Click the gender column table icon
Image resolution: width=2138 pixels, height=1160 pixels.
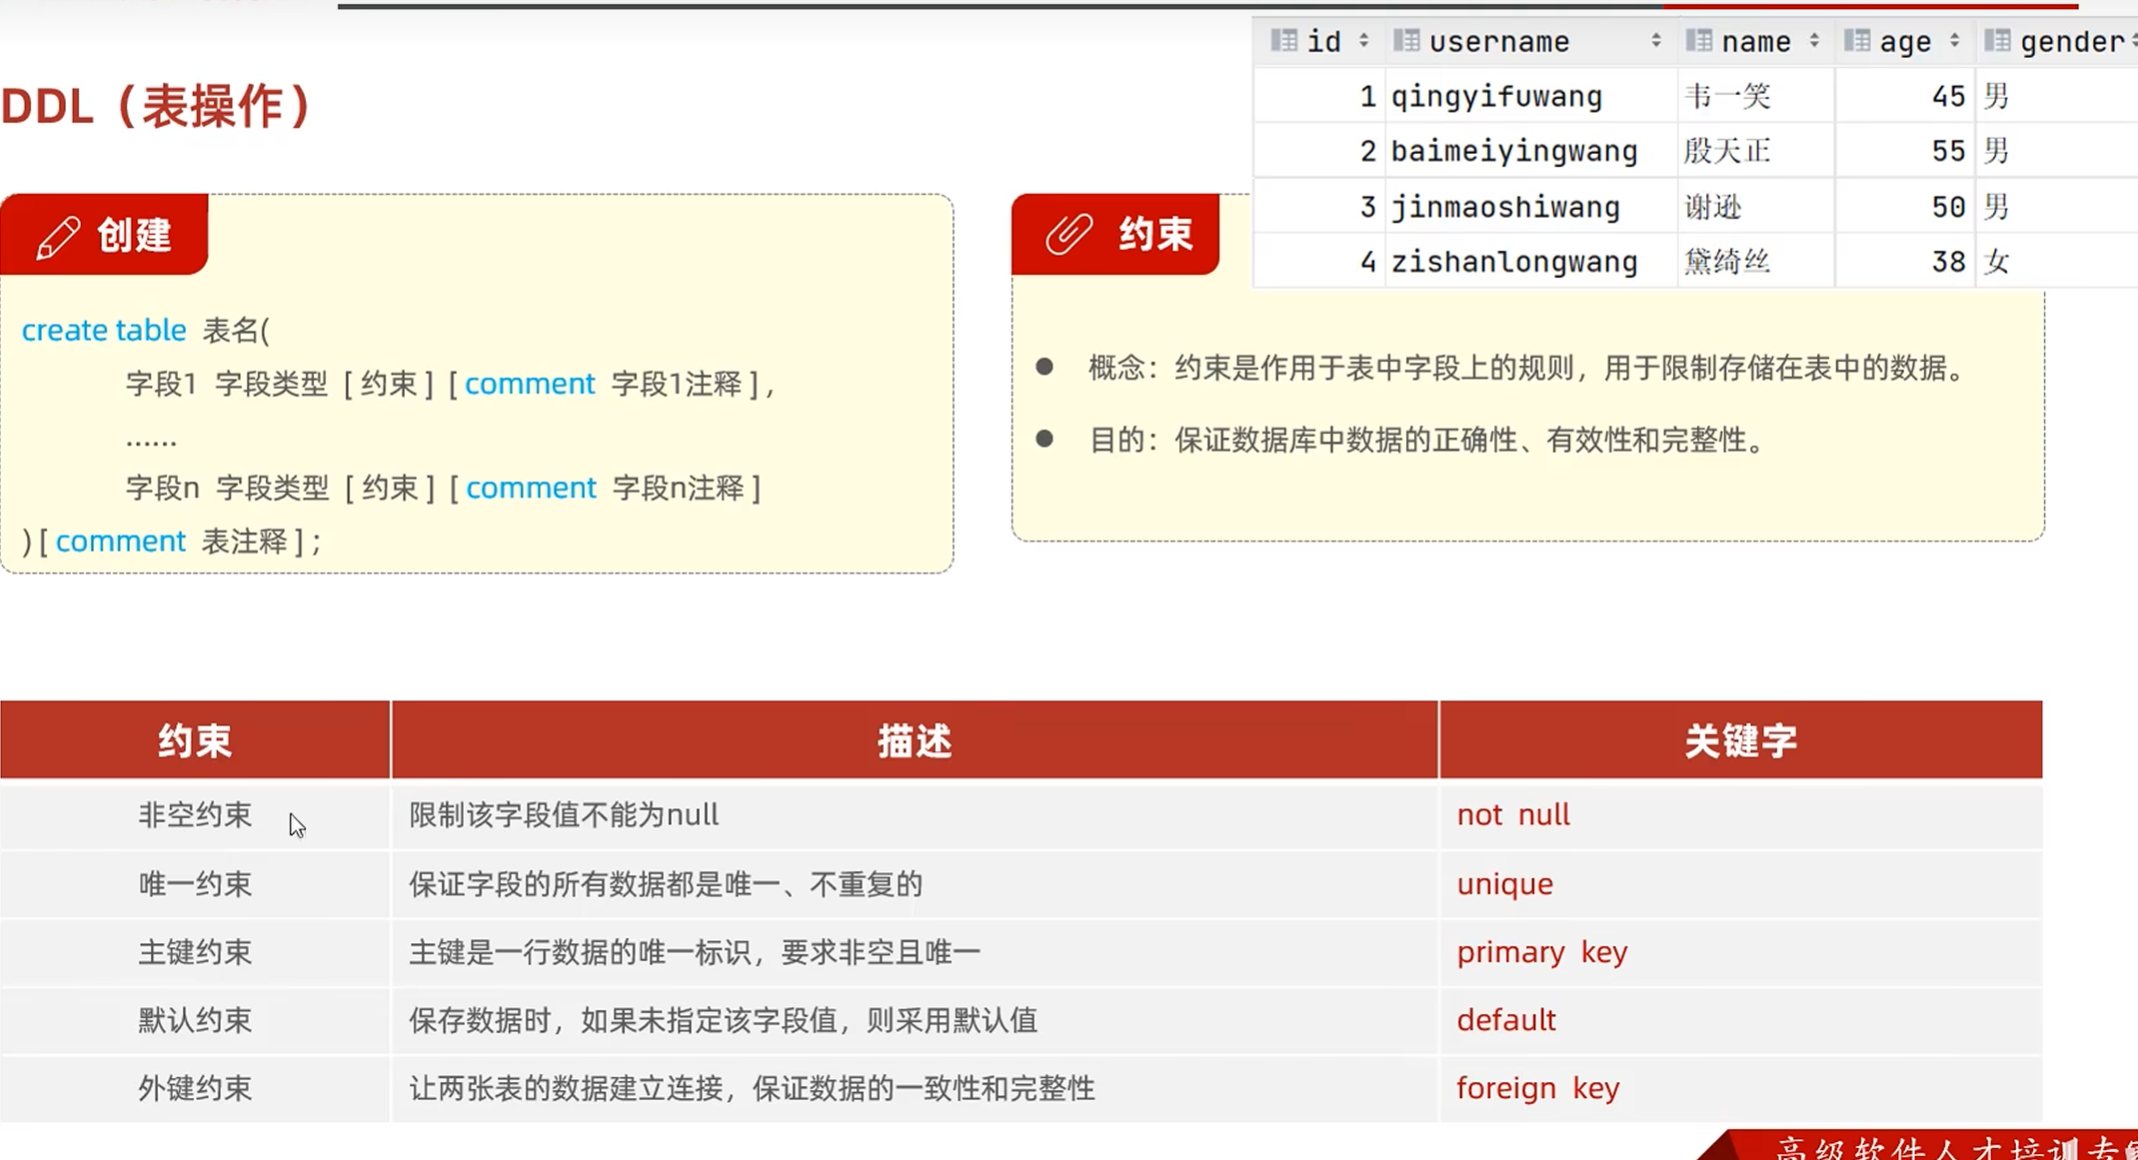point(1997,41)
